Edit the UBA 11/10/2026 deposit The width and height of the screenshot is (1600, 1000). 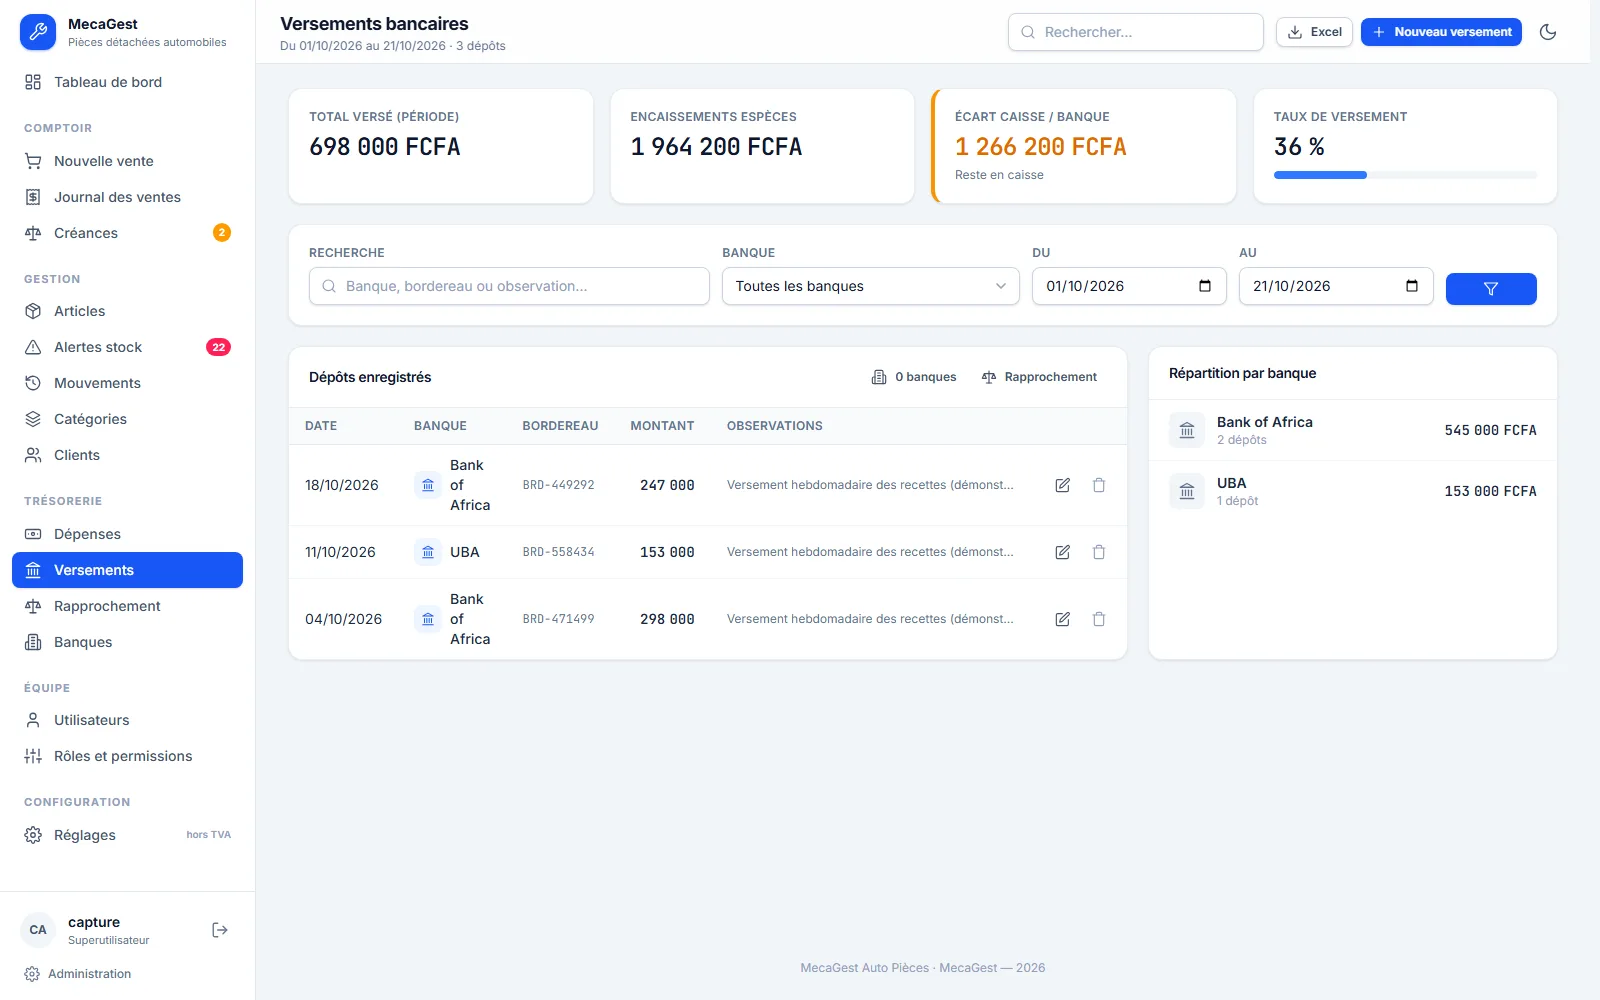pos(1063,552)
